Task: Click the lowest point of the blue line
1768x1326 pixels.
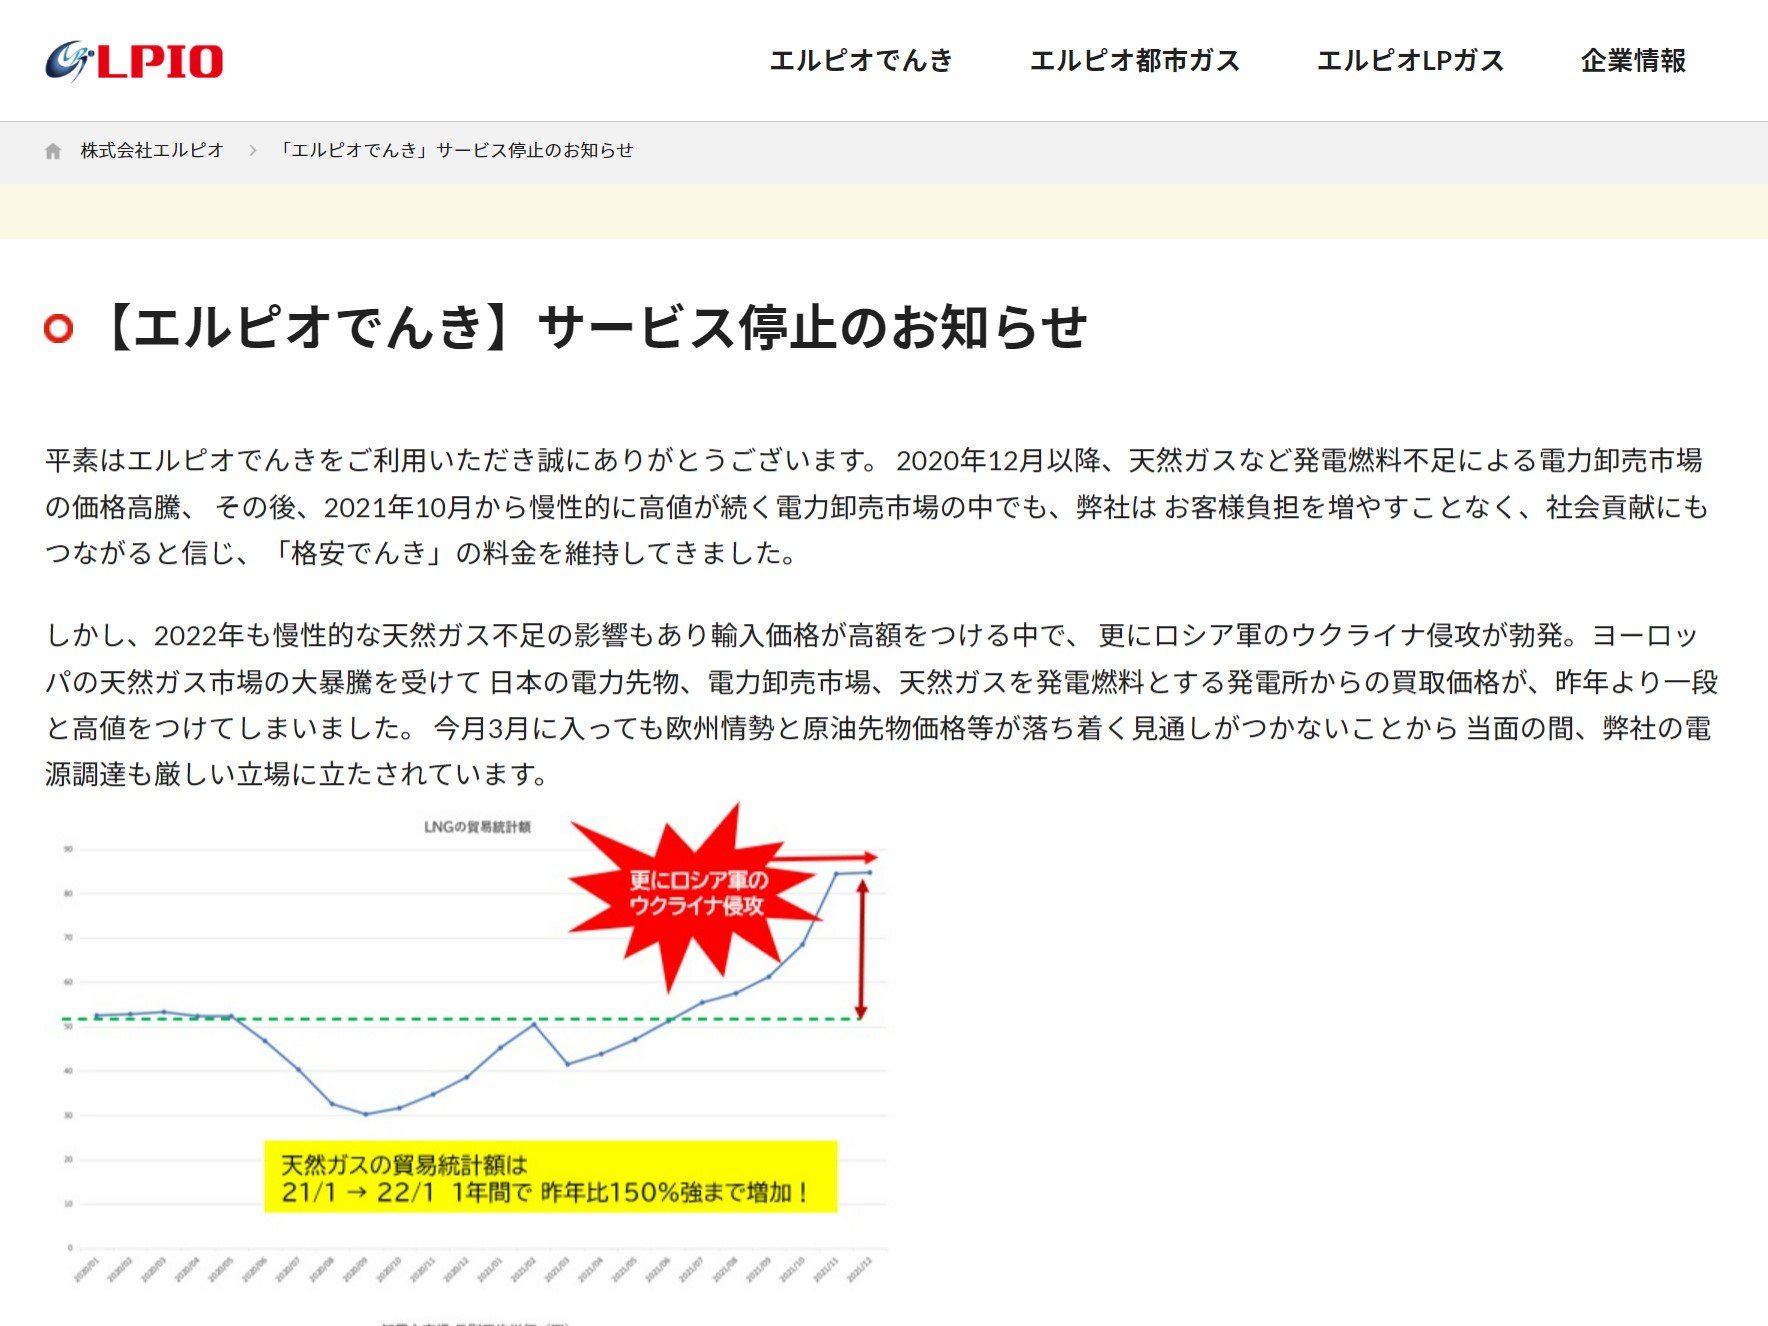Action: (x=366, y=1113)
